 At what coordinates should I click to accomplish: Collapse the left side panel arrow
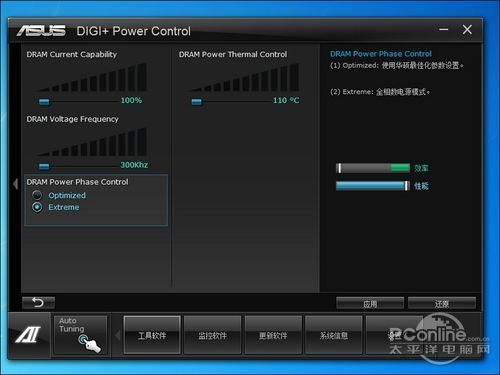(x=15, y=184)
